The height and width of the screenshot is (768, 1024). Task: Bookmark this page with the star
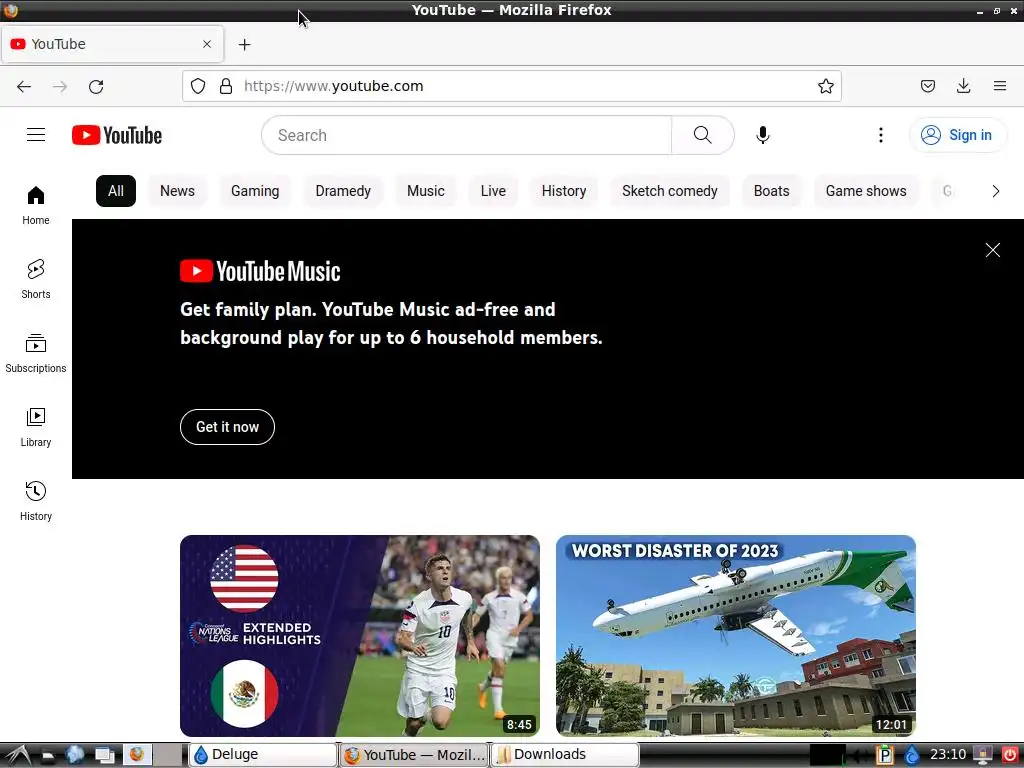pyautogui.click(x=825, y=86)
